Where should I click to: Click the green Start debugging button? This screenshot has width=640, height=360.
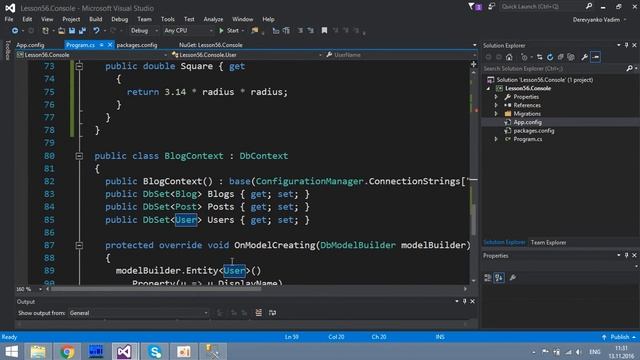[229, 31]
